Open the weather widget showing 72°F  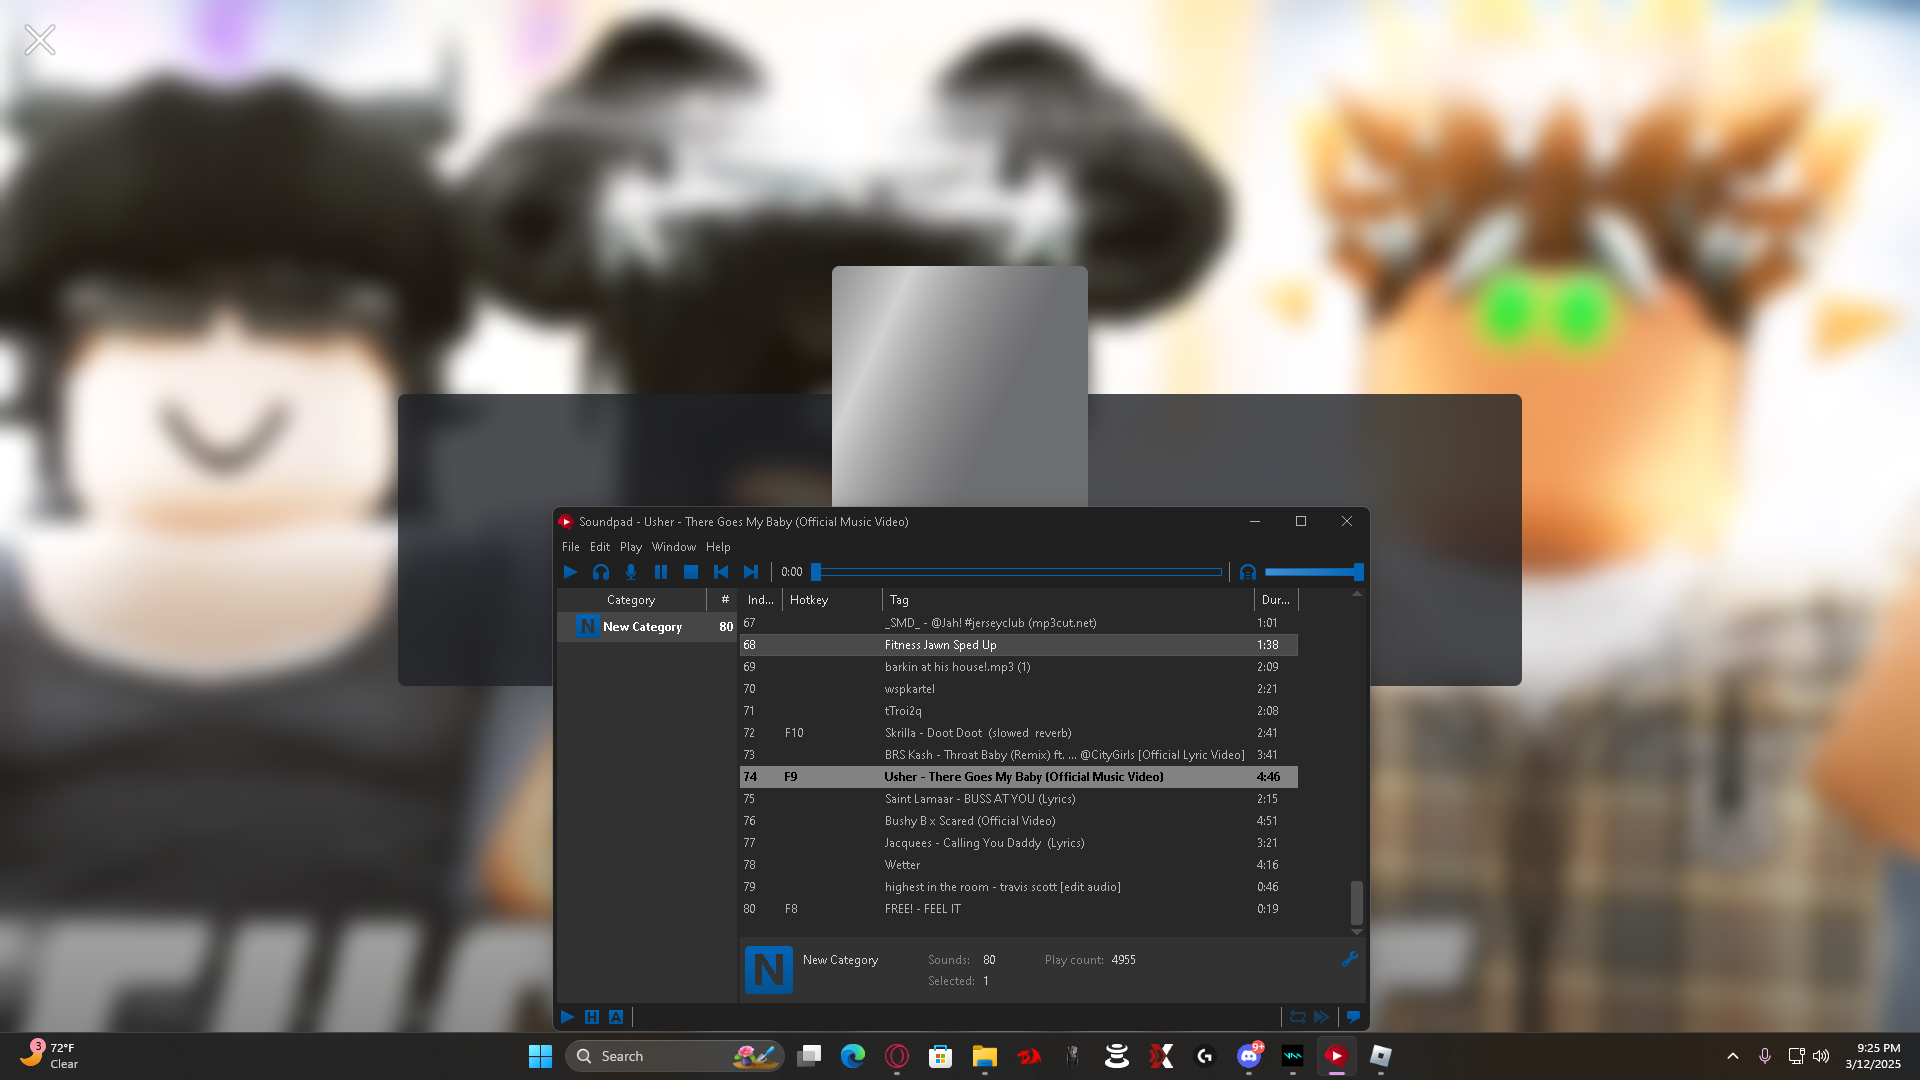pos(50,1056)
